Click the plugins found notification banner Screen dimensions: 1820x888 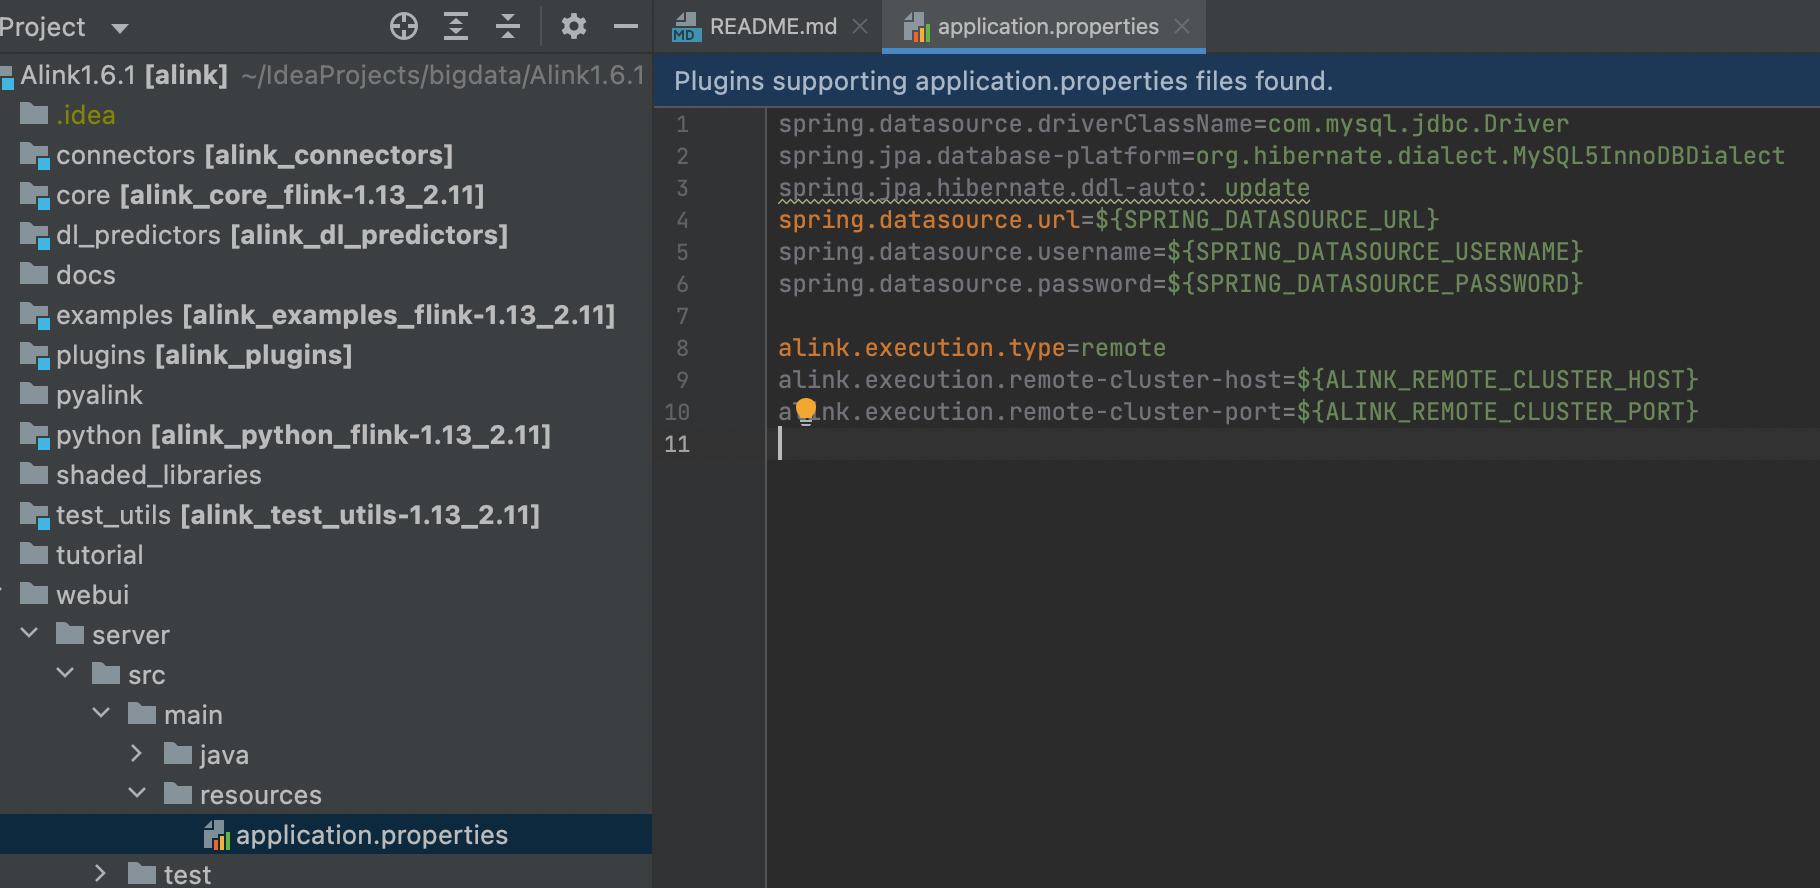pos(1237,81)
